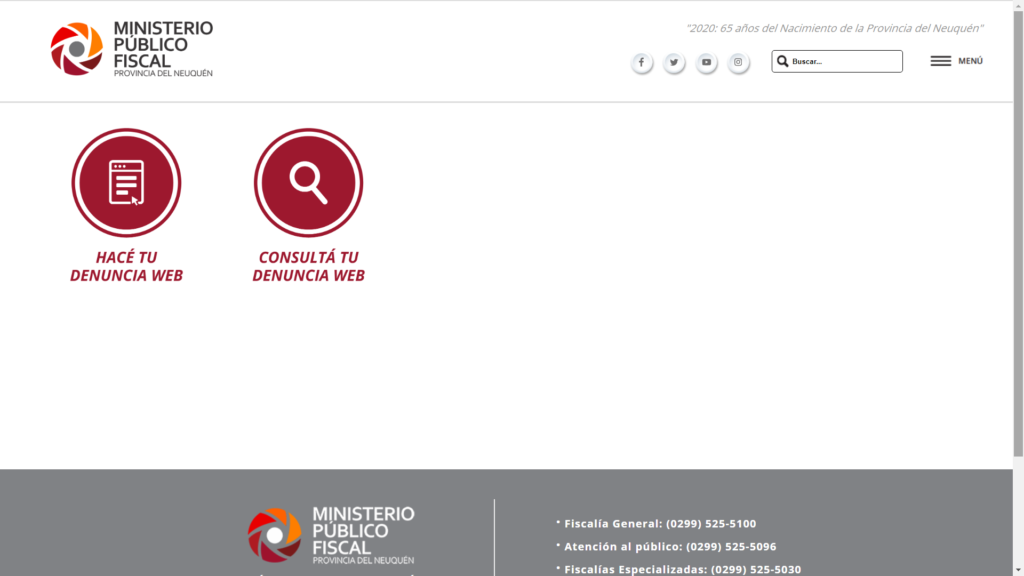Click the round magnifying glass icon
Screen dimensions: 1024x576
tap(308, 183)
